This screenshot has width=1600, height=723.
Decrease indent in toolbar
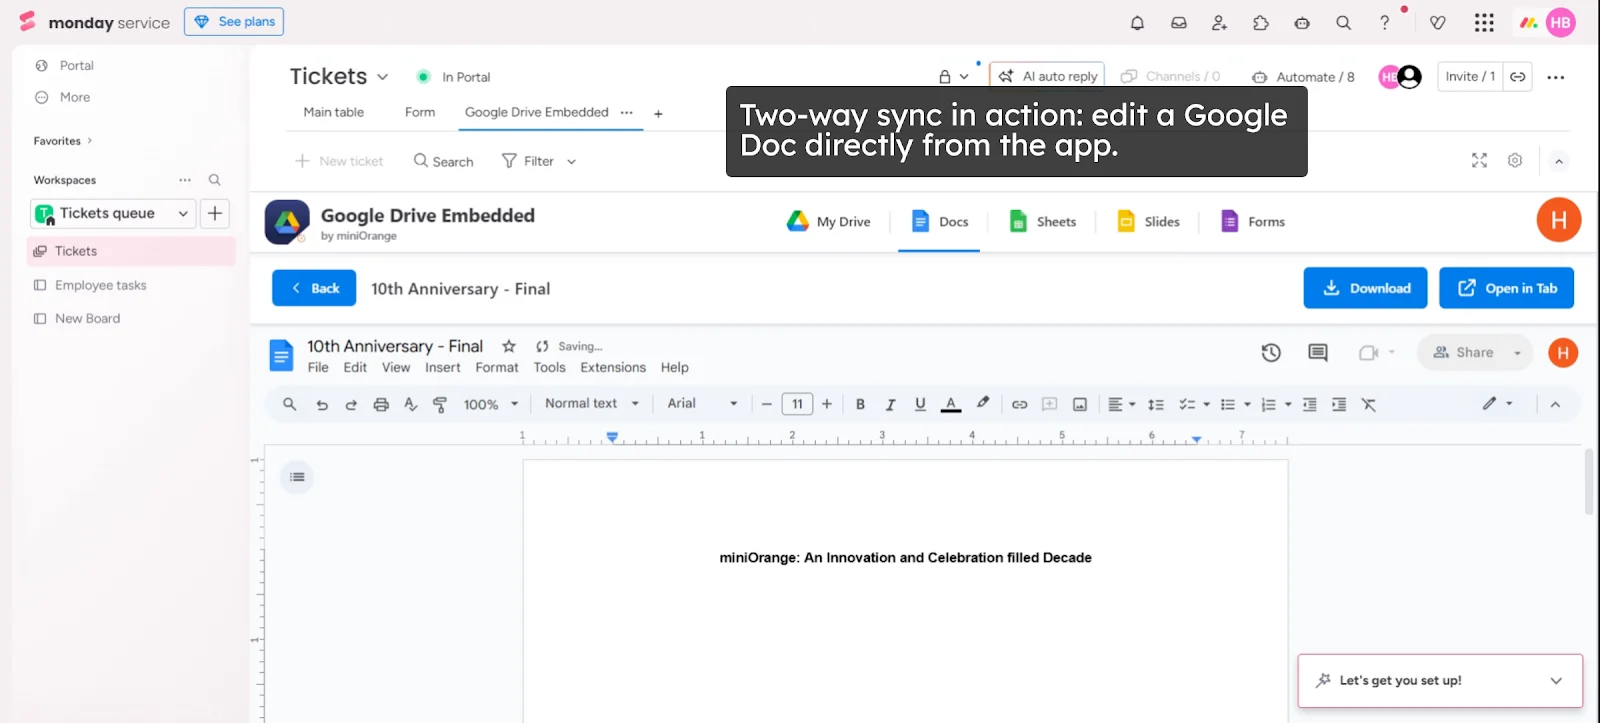tap(1309, 405)
